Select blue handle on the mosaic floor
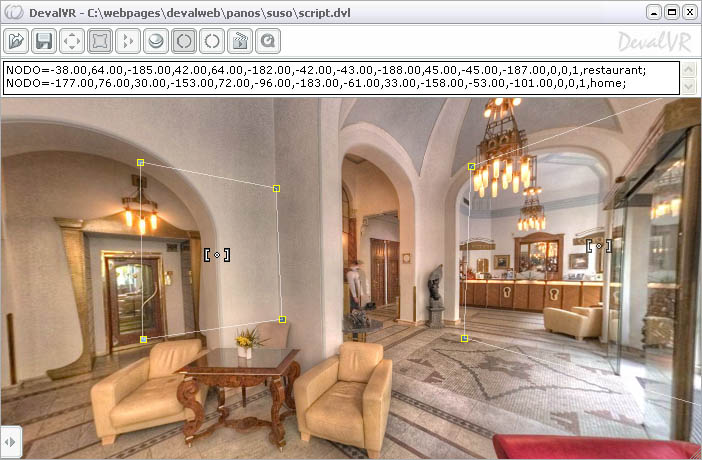This screenshot has height=460, width=702. 465,339
